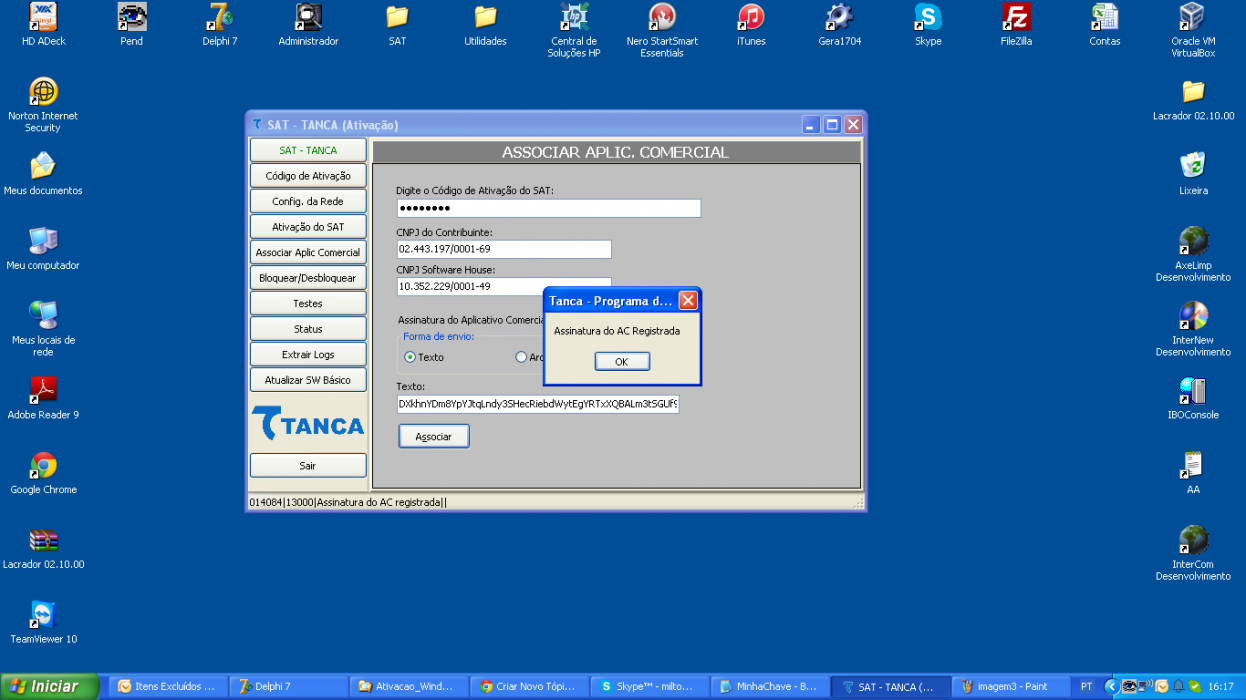Viewport: 1246px width, 700px height.
Task: Click Extrair Logs button
Action: coord(308,354)
